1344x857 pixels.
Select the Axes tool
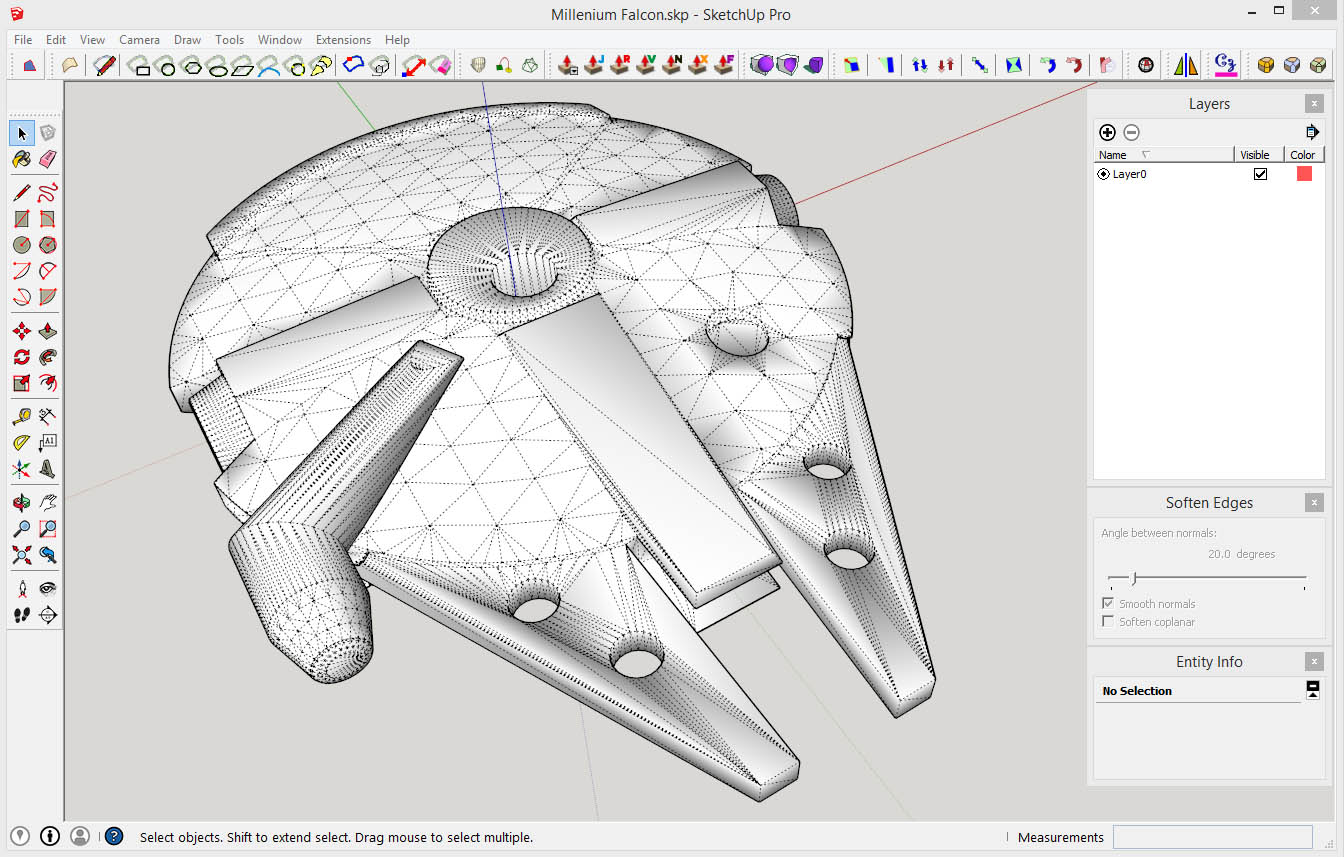pyautogui.click(x=22, y=469)
